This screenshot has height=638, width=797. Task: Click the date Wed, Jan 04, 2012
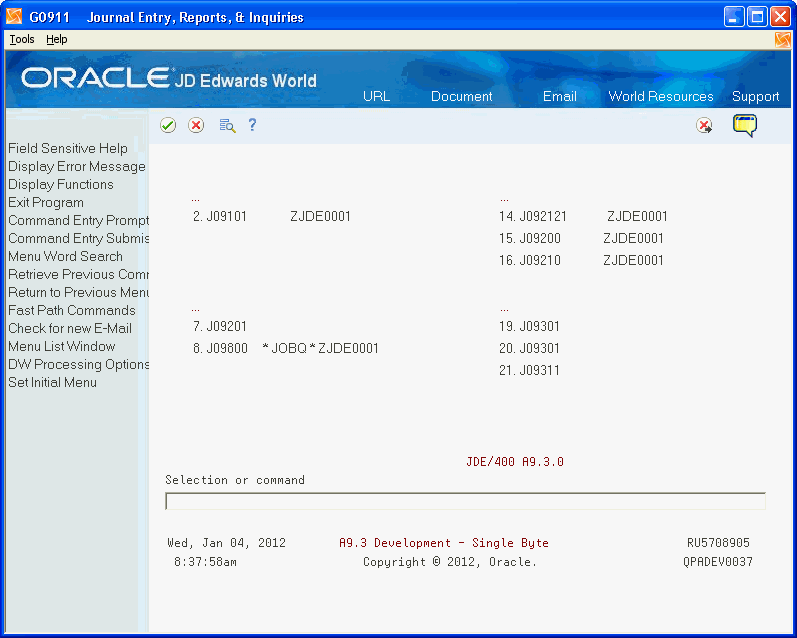226,543
